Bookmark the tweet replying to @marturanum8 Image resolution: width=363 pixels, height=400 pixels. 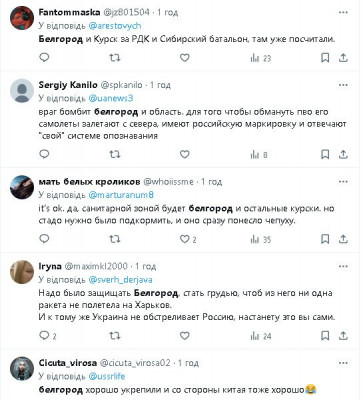(x=325, y=239)
